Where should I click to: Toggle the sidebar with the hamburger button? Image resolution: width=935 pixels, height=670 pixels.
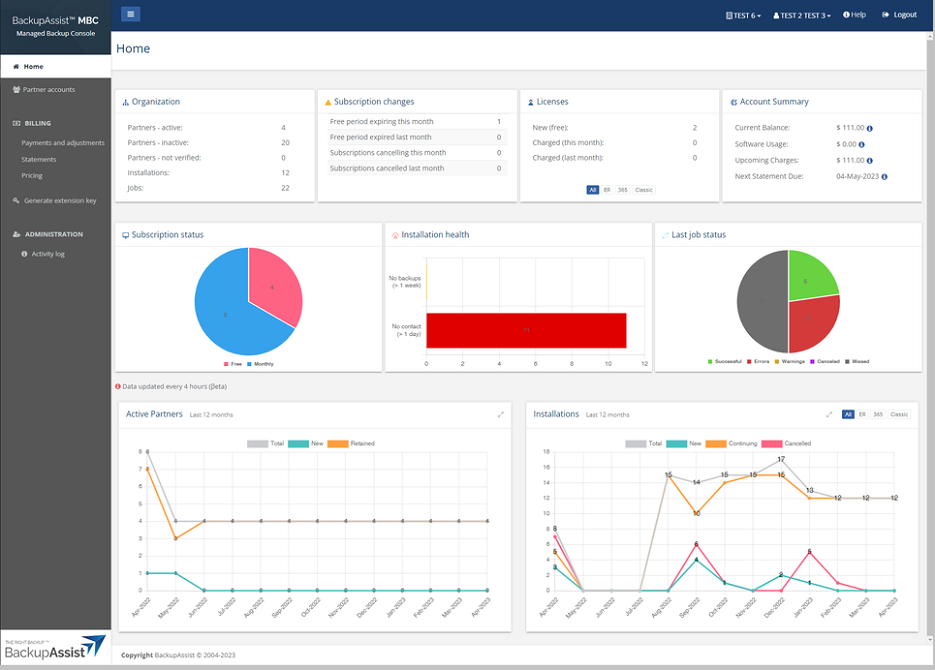tap(131, 14)
